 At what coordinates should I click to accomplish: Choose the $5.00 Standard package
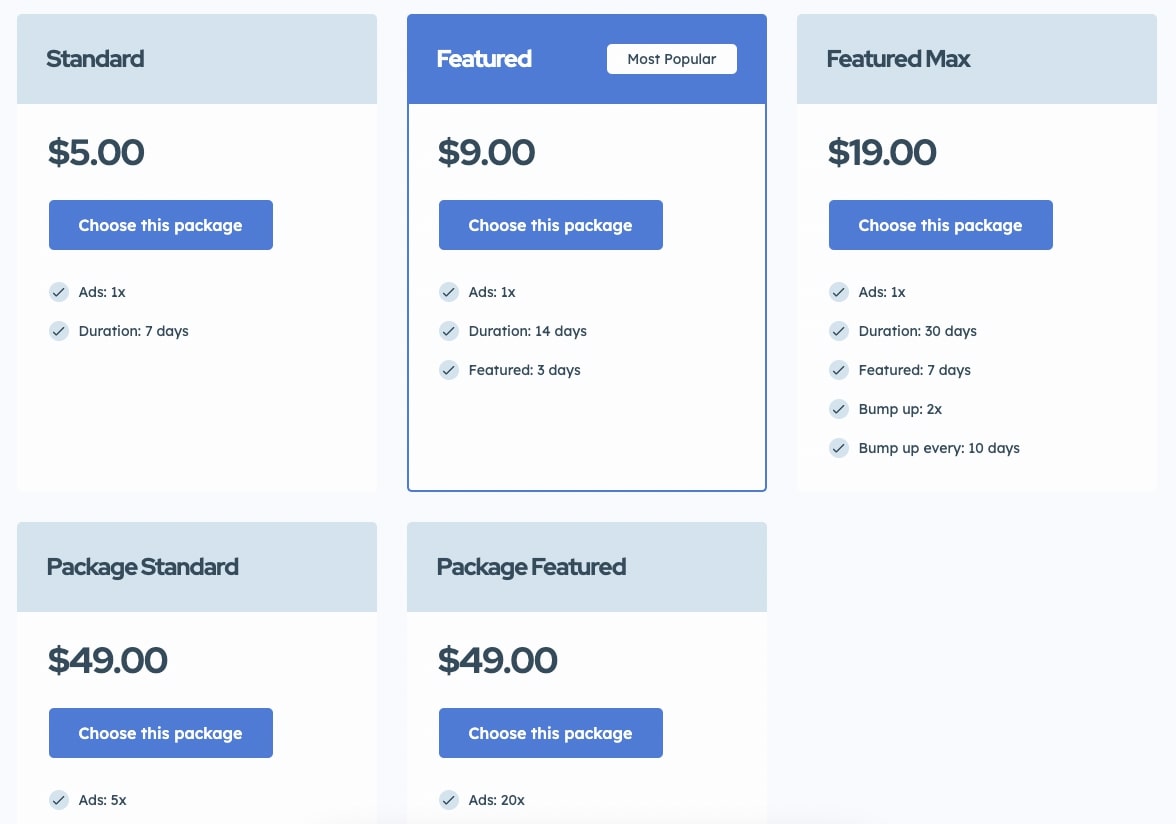coord(160,225)
